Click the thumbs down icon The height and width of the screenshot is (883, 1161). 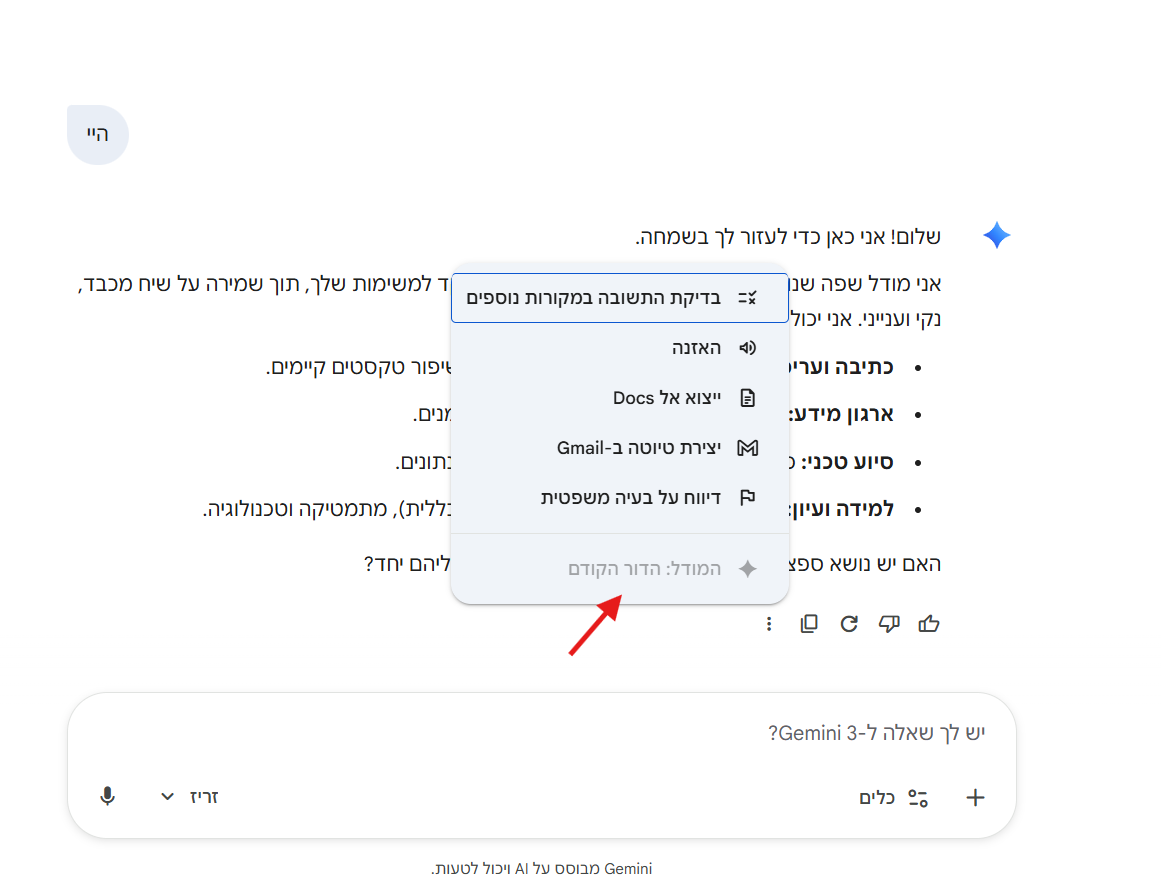click(889, 624)
